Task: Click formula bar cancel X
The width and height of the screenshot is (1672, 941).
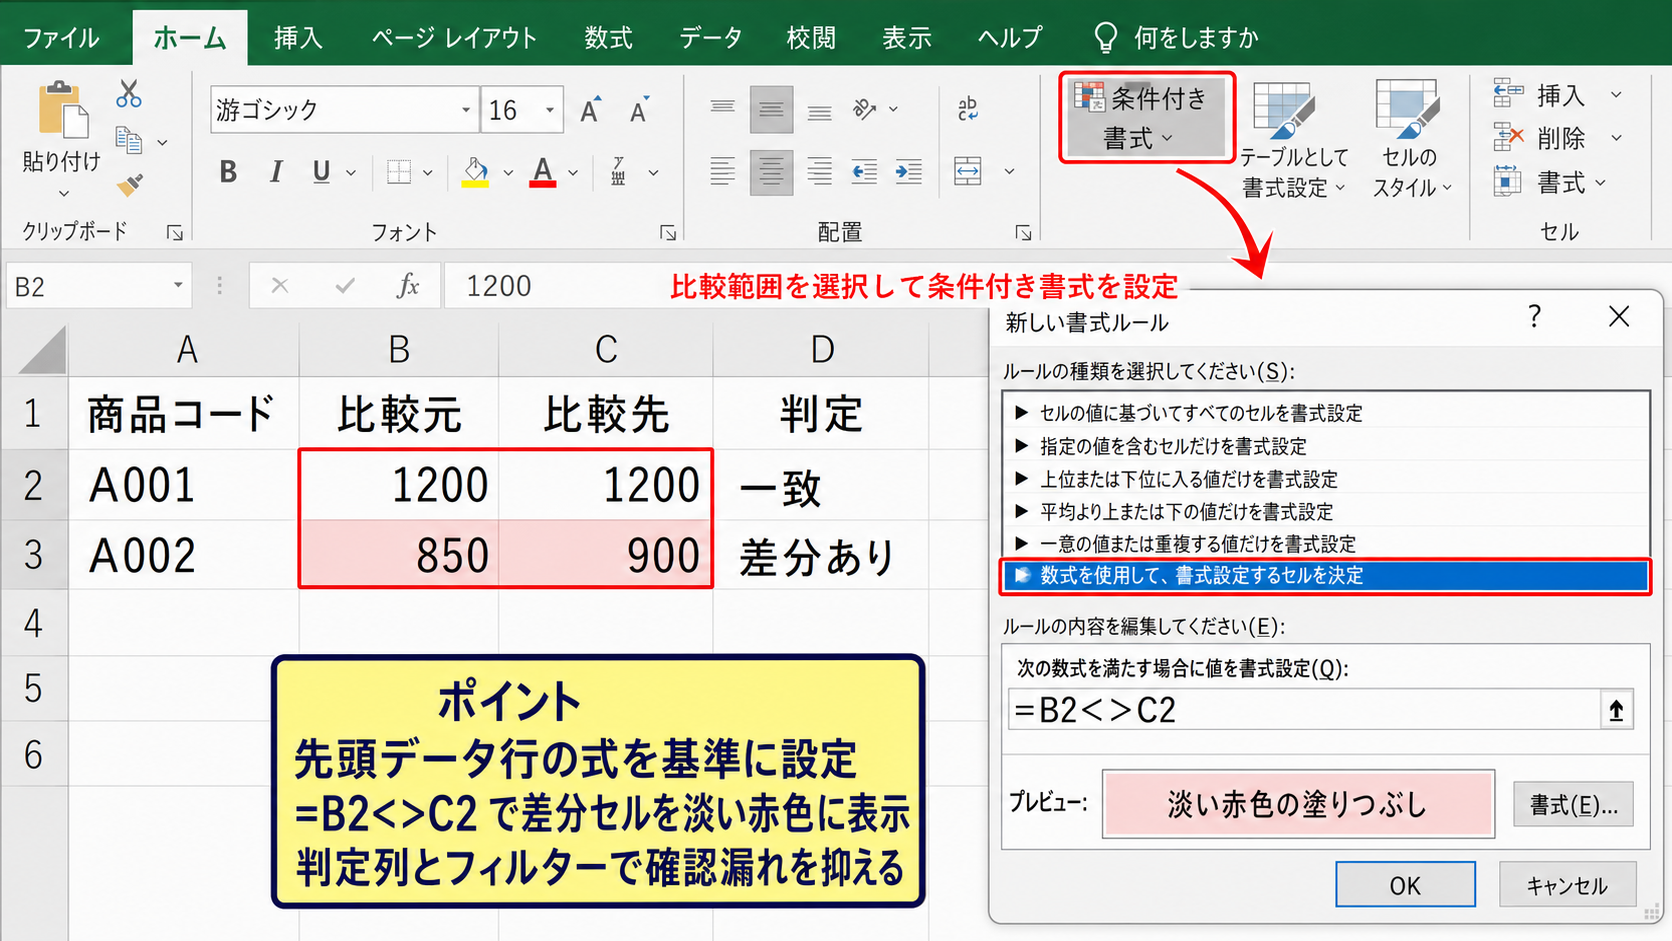Action: [280, 286]
